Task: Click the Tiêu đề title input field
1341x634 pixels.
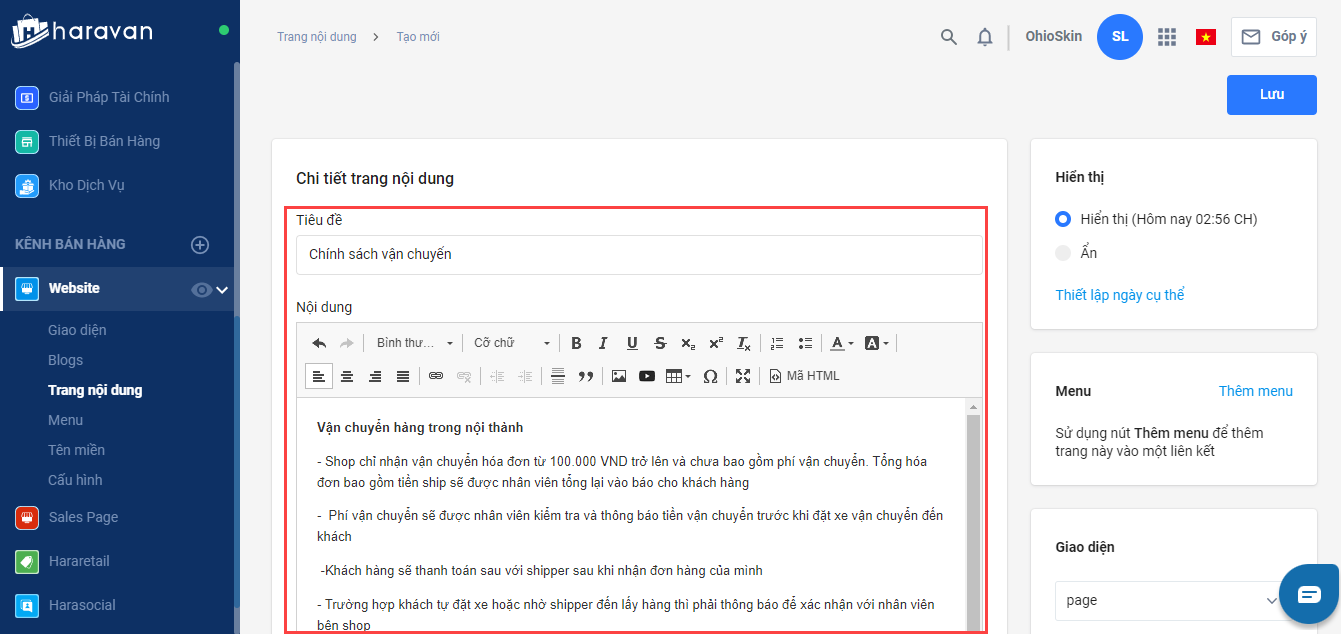Action: pyautogui.click(x=639, y=255)
